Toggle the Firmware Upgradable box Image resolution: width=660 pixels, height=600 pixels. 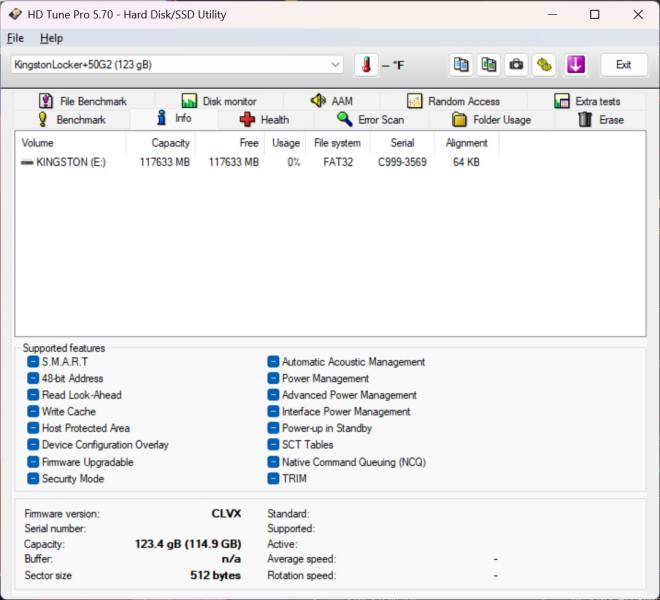(x=33, y=462)
